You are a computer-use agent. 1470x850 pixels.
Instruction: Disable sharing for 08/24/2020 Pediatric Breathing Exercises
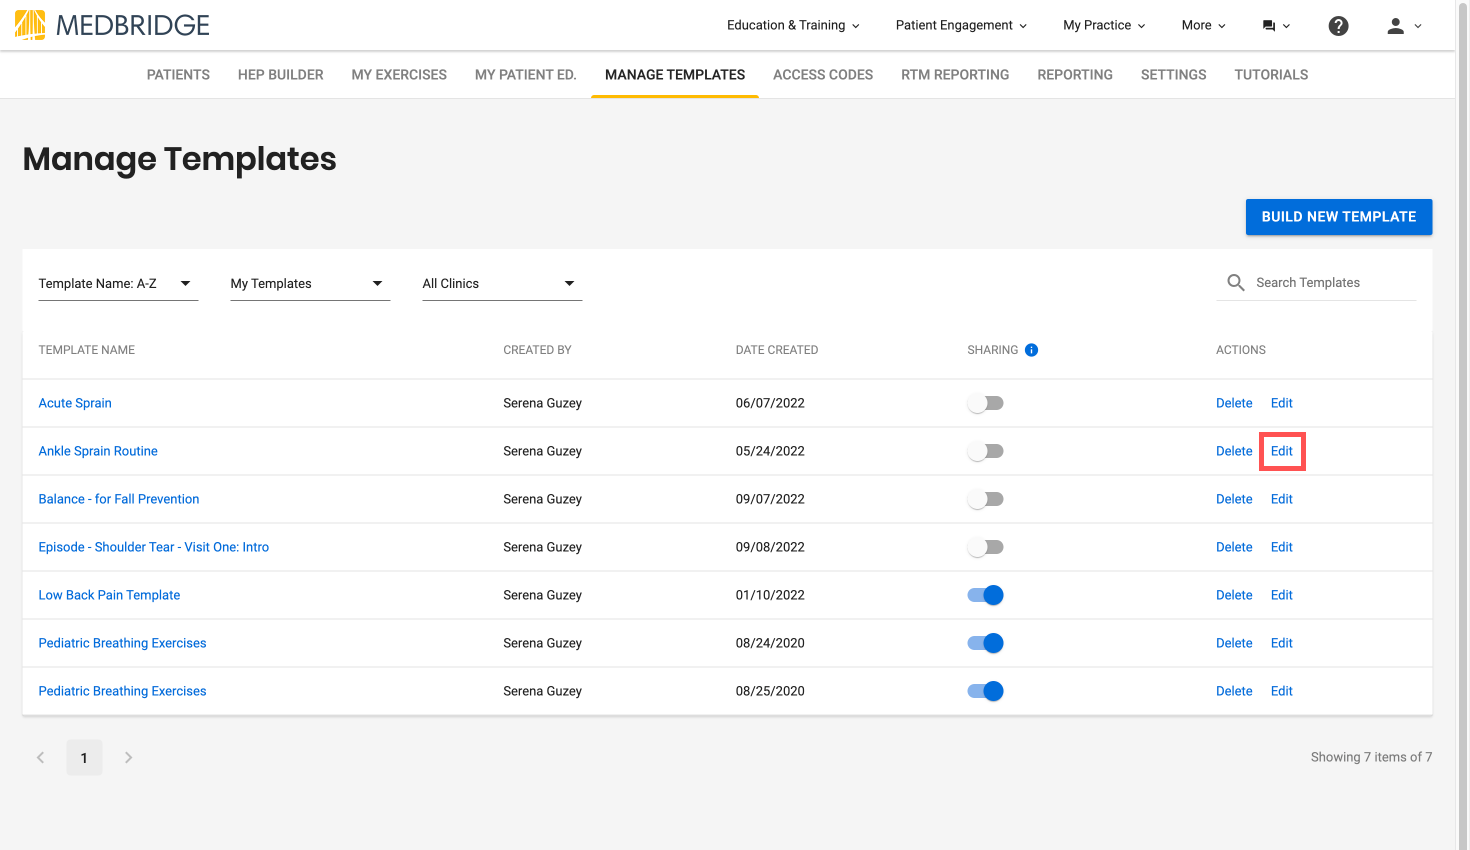[x=985, y=643]
